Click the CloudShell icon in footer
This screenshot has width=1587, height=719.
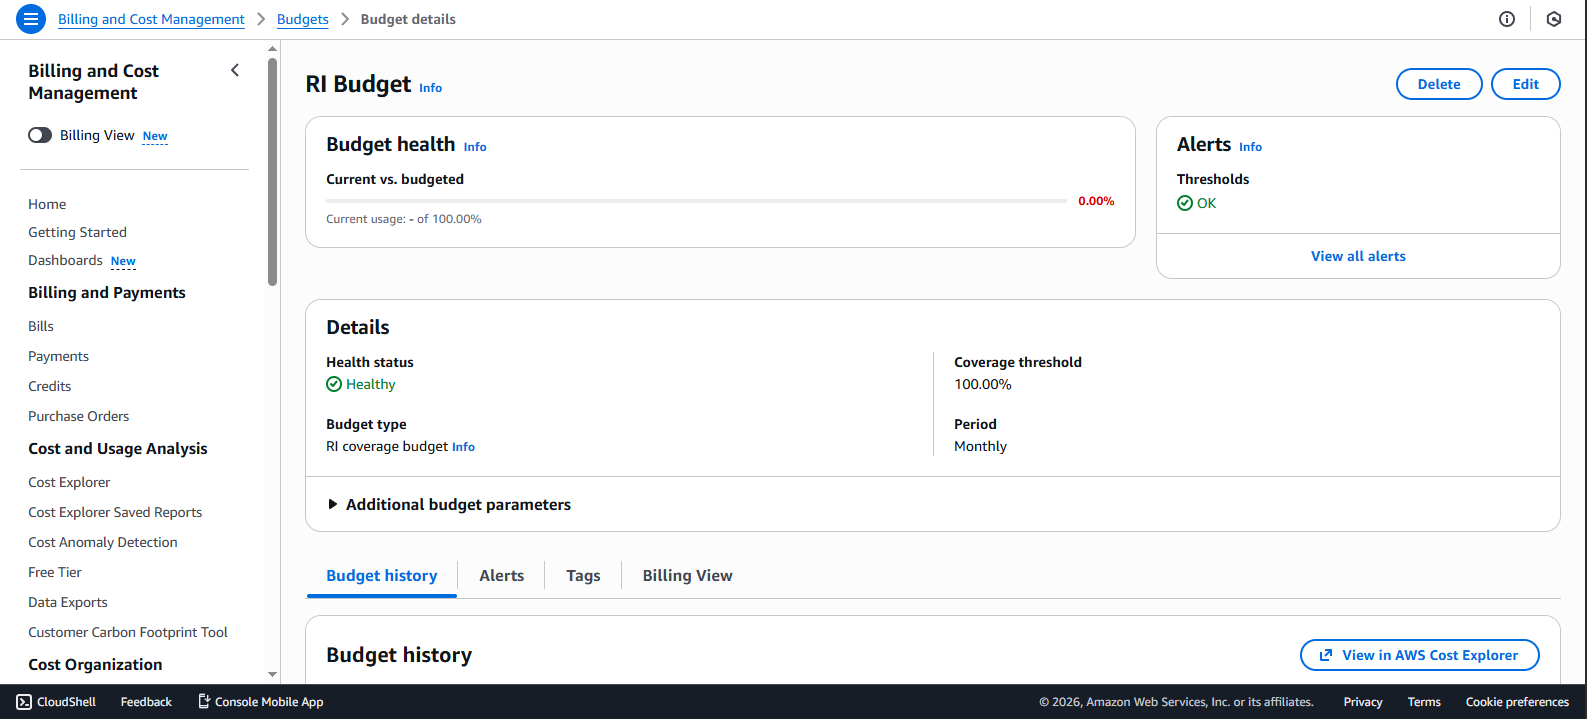pos(24,702)
